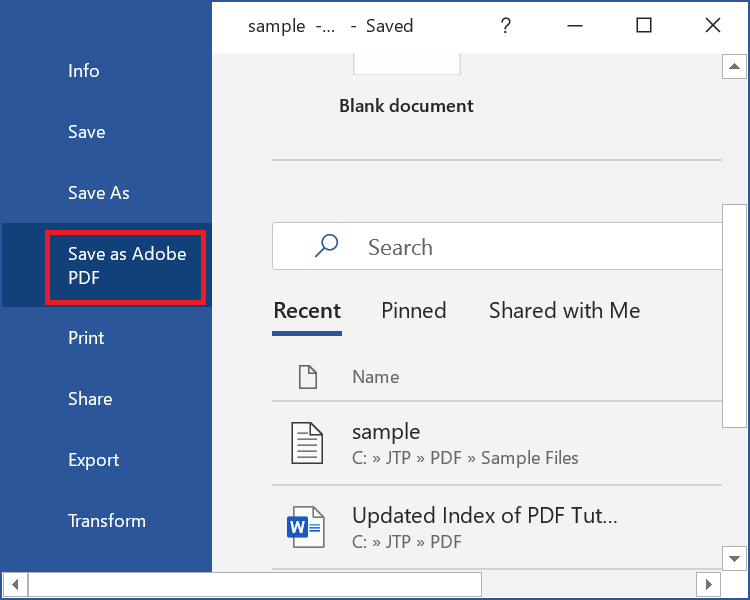Image resolution: width=750 pixels, height=600 pixels.
Task: Minimize the Word window
Action: [574, 25]
